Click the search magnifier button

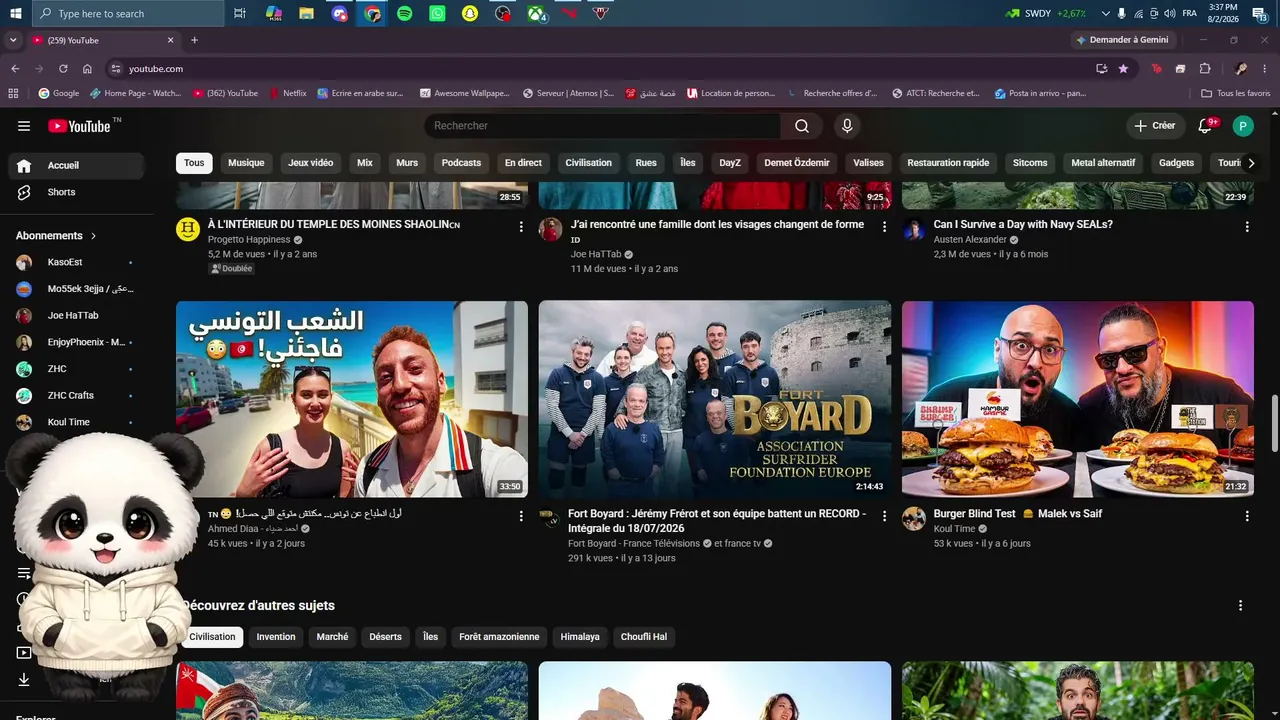(802, 126)
